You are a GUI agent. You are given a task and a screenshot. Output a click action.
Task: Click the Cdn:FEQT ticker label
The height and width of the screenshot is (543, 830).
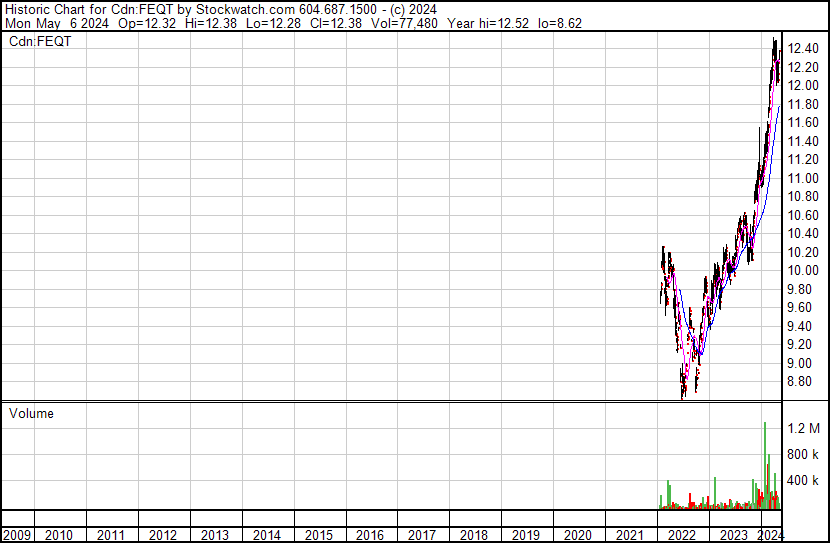[x=37, y=41]
